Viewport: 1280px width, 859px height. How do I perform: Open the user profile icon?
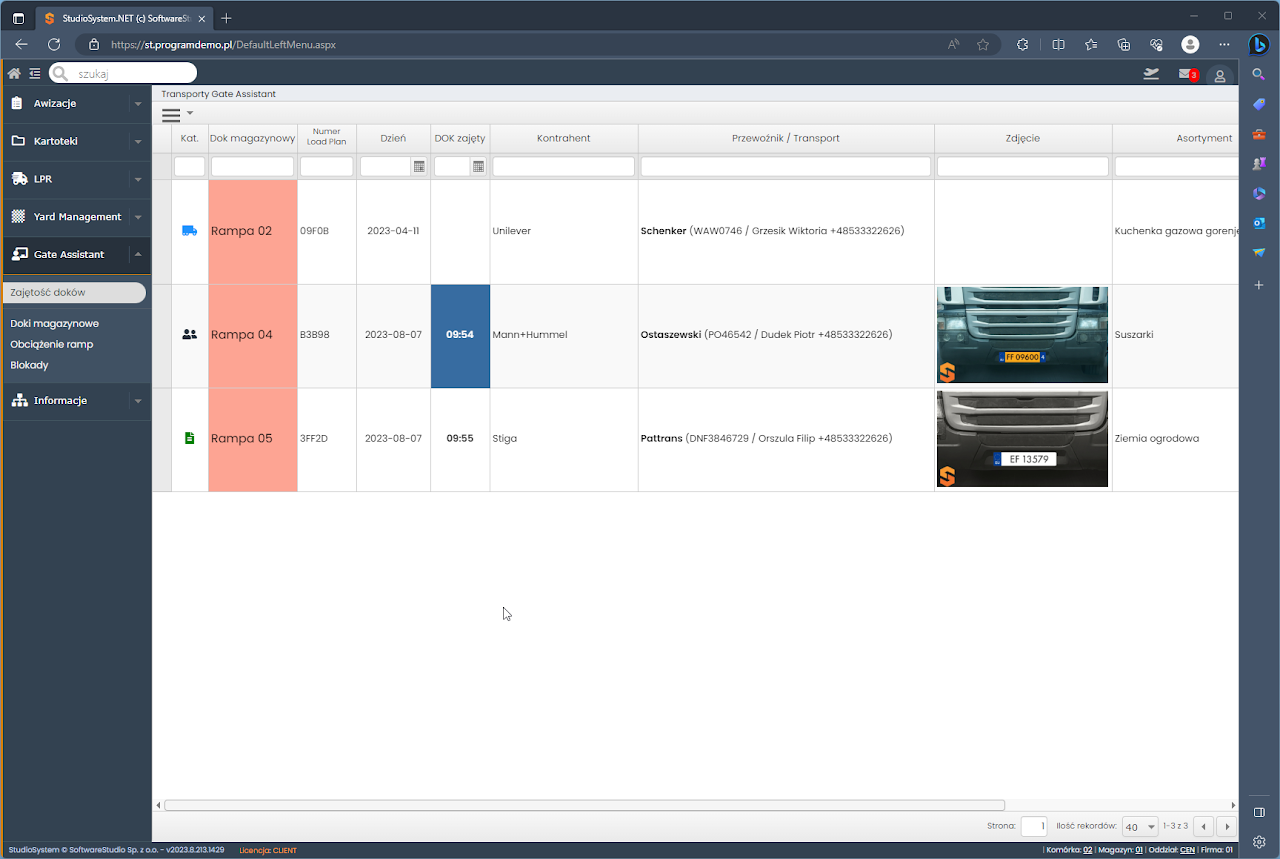click(1219, 76)
